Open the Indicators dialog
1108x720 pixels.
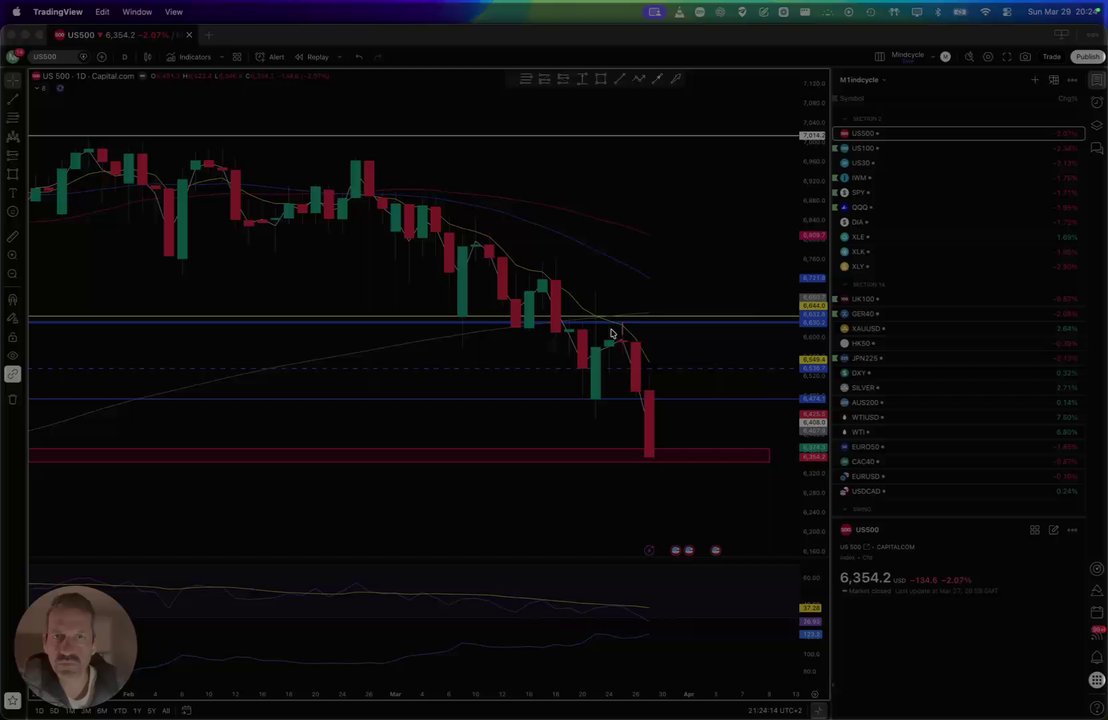189,57
